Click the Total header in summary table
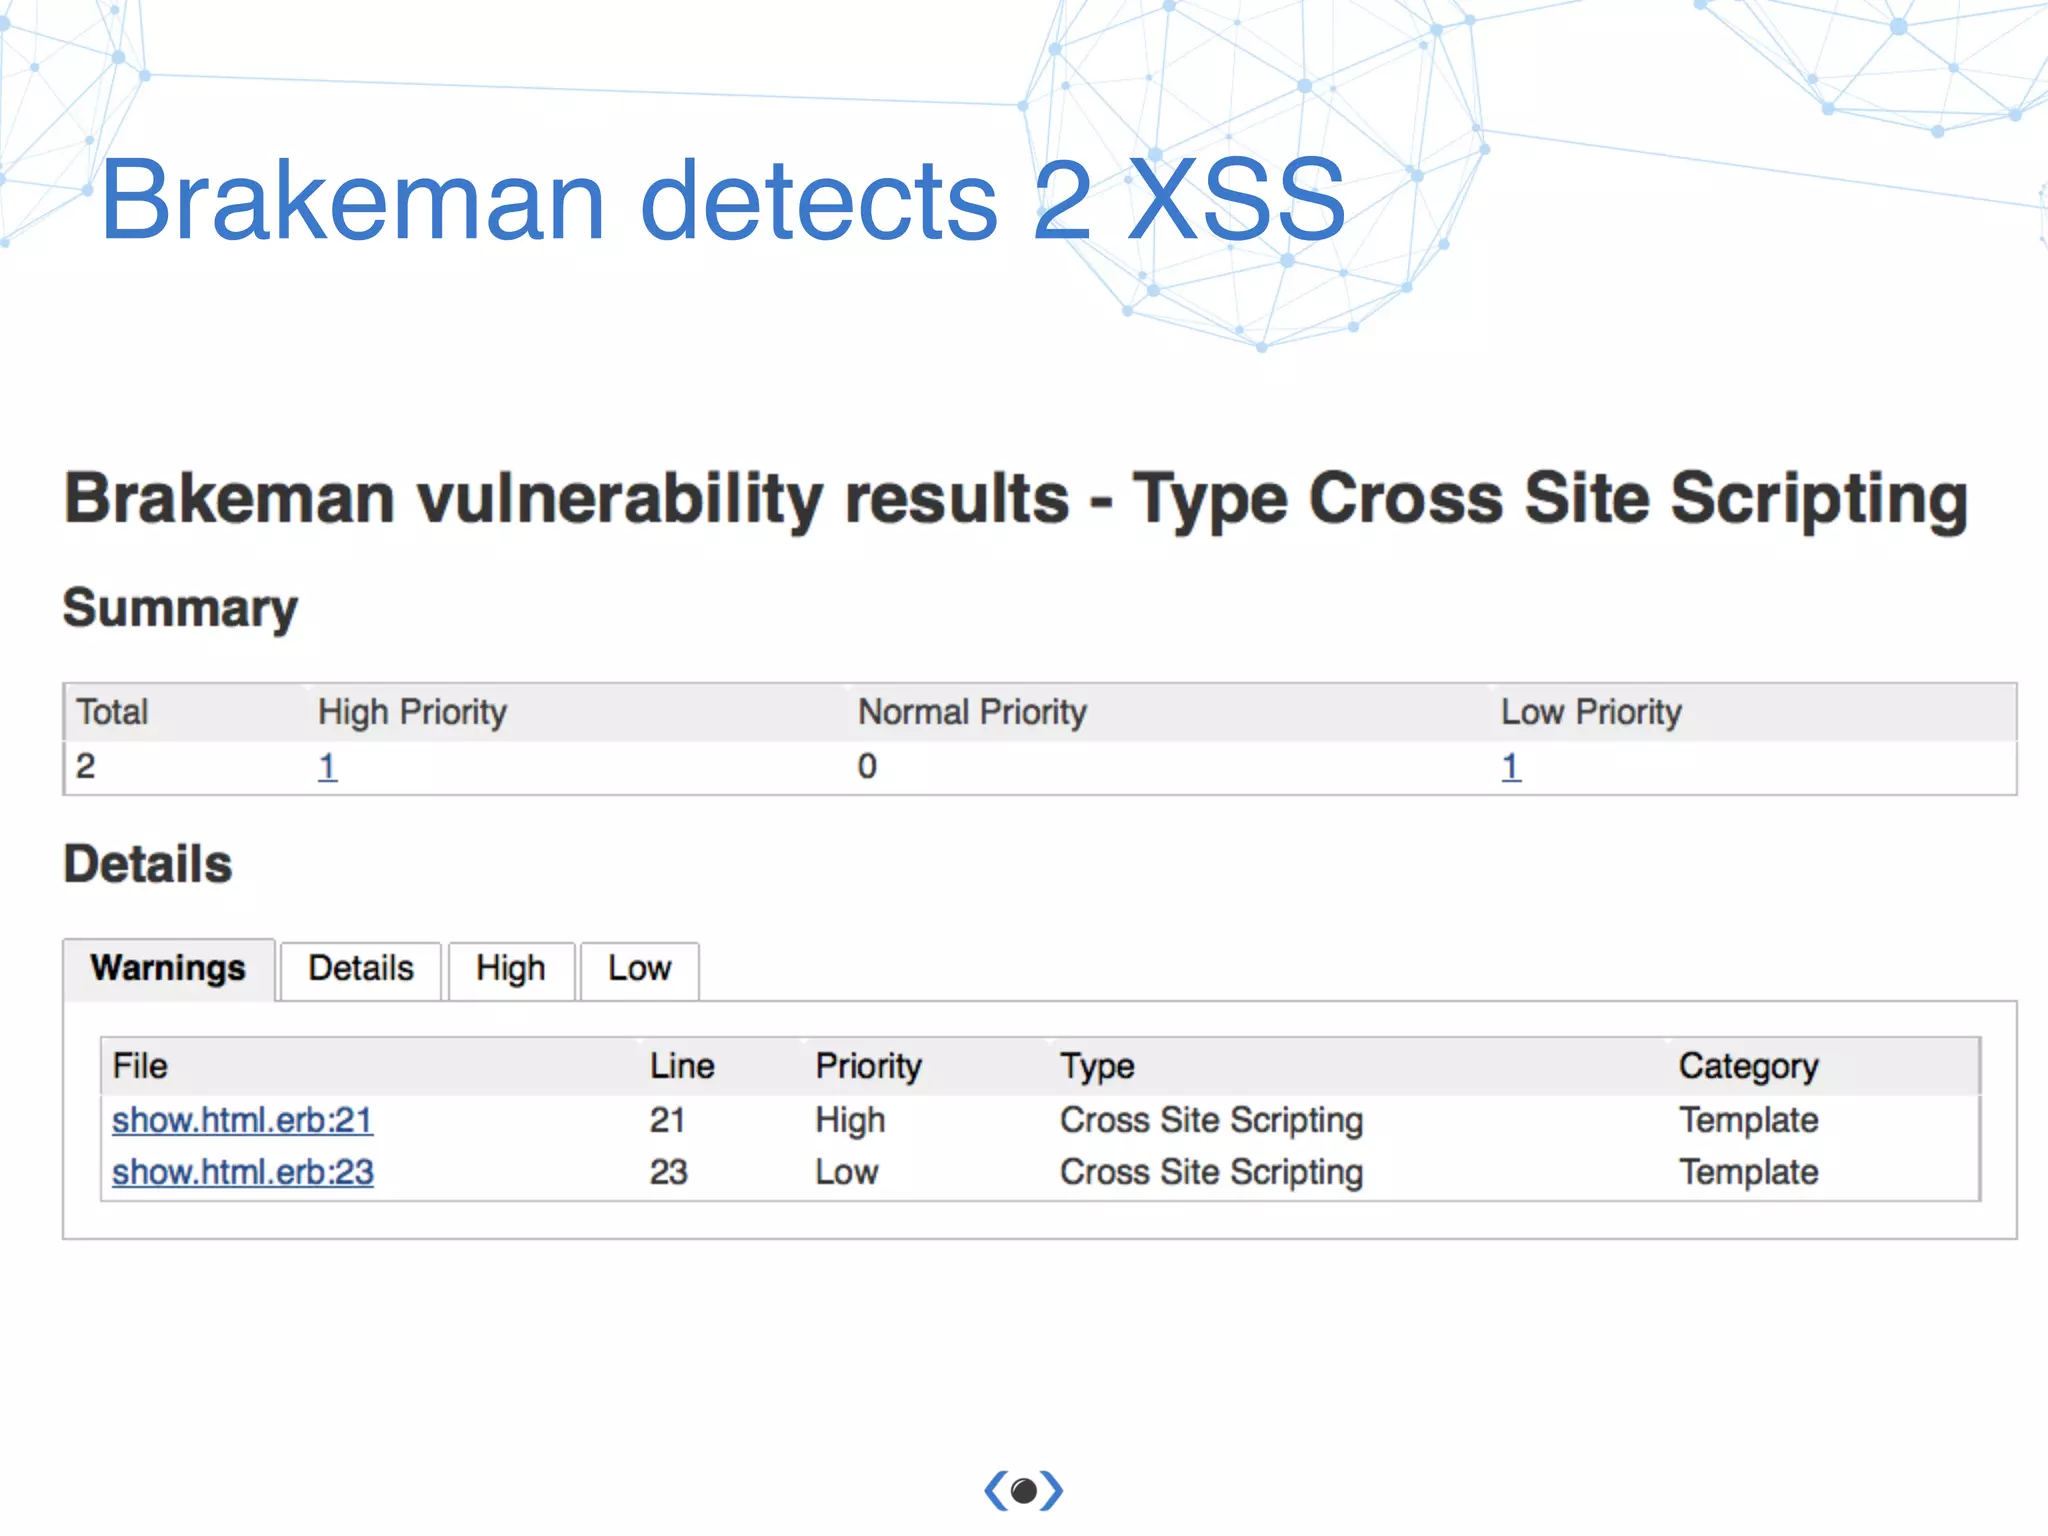The image size is (2048, 1536). [x=112, y=713]
